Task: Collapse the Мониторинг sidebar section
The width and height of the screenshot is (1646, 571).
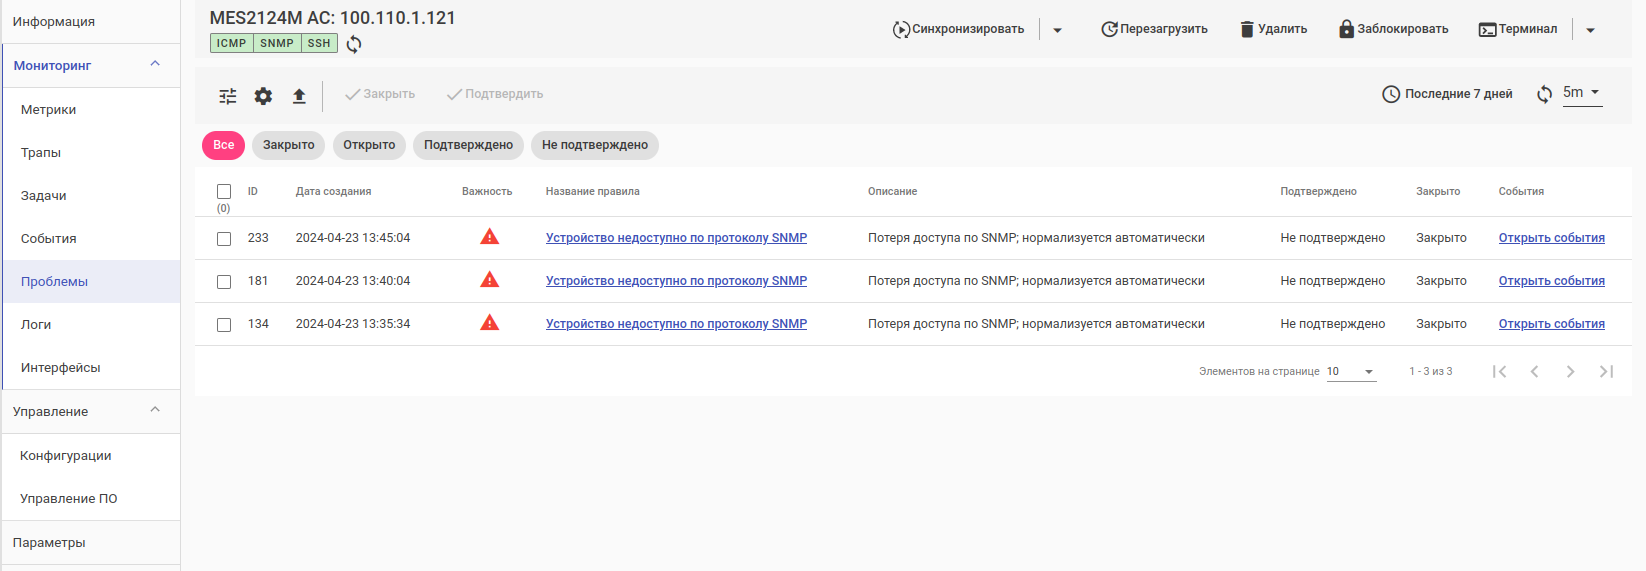Action: click(155, 64)
